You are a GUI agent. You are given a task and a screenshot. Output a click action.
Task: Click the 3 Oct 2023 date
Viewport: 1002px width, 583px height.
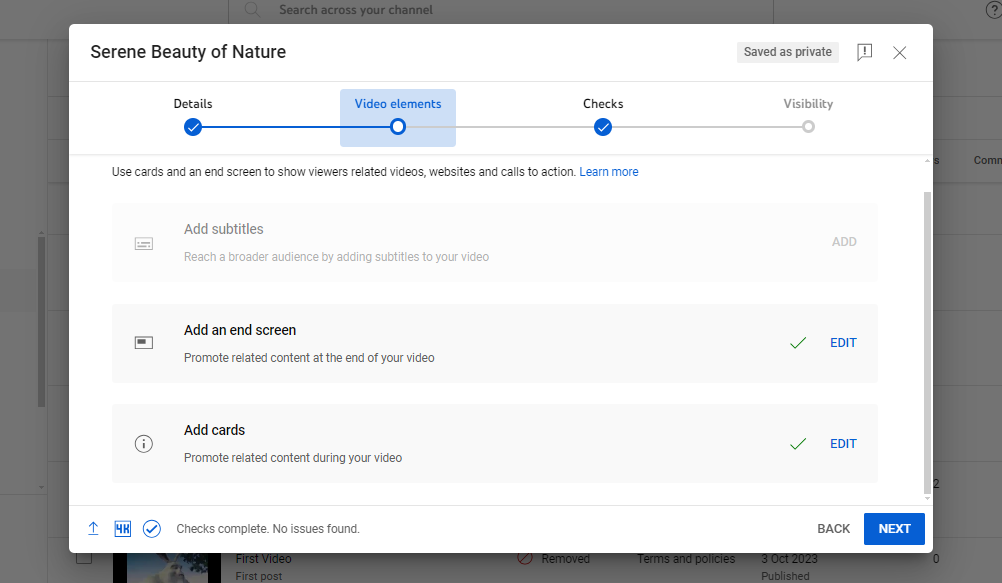tap(789, 559)
